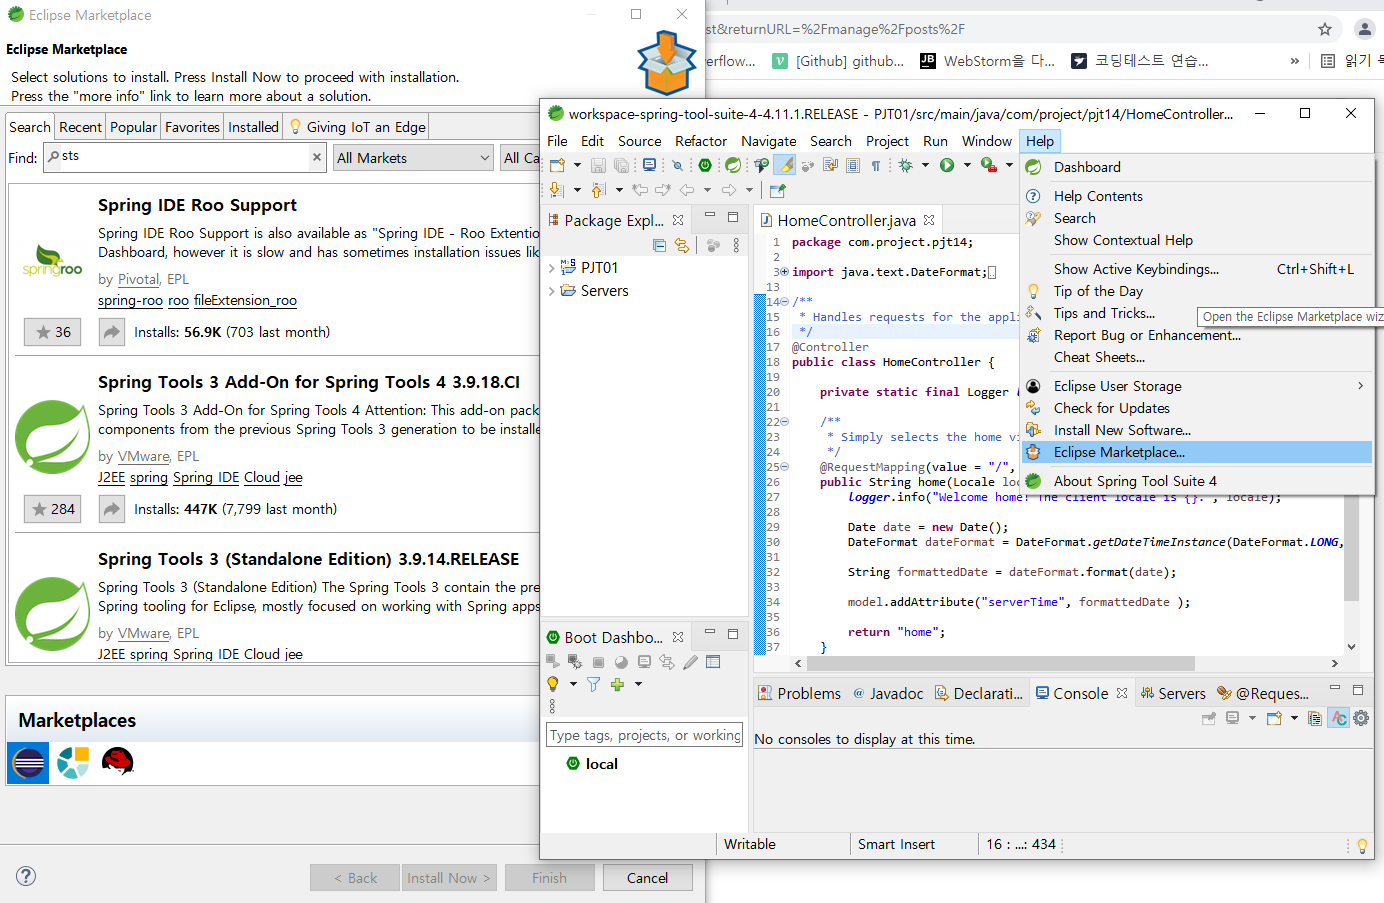Viewport: 1384px width, 903px height.
Task: Toggle the Console ANSI colors icon
Action: tap(1338, 718)
